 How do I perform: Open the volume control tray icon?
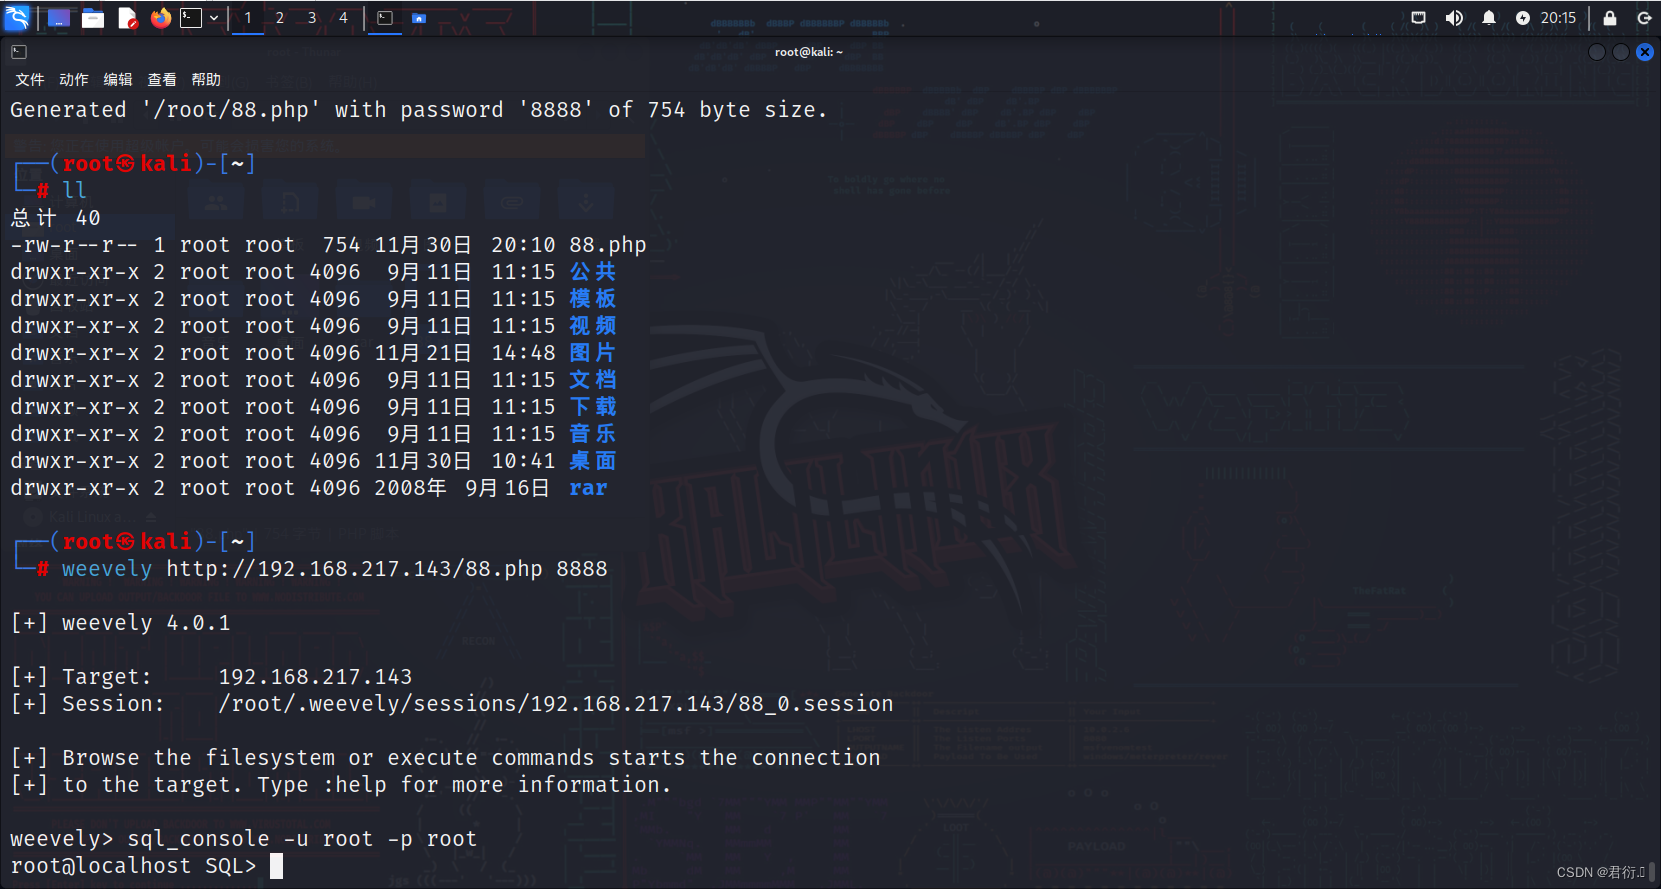[x=1454, y=18]
